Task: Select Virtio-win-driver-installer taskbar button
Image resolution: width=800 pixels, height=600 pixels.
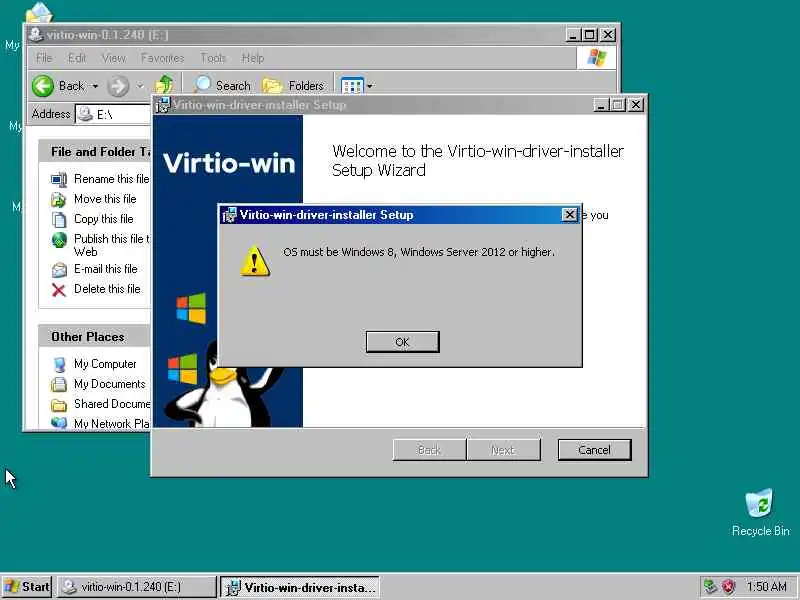Action: pyautogui.click(x=300, y=587)
